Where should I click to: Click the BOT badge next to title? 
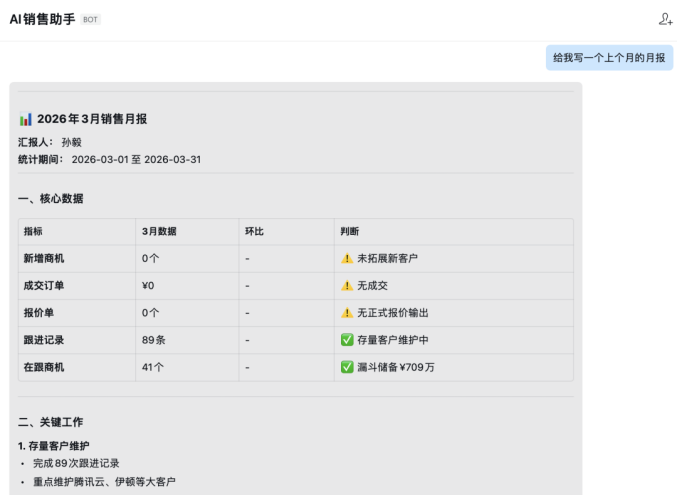90,20
